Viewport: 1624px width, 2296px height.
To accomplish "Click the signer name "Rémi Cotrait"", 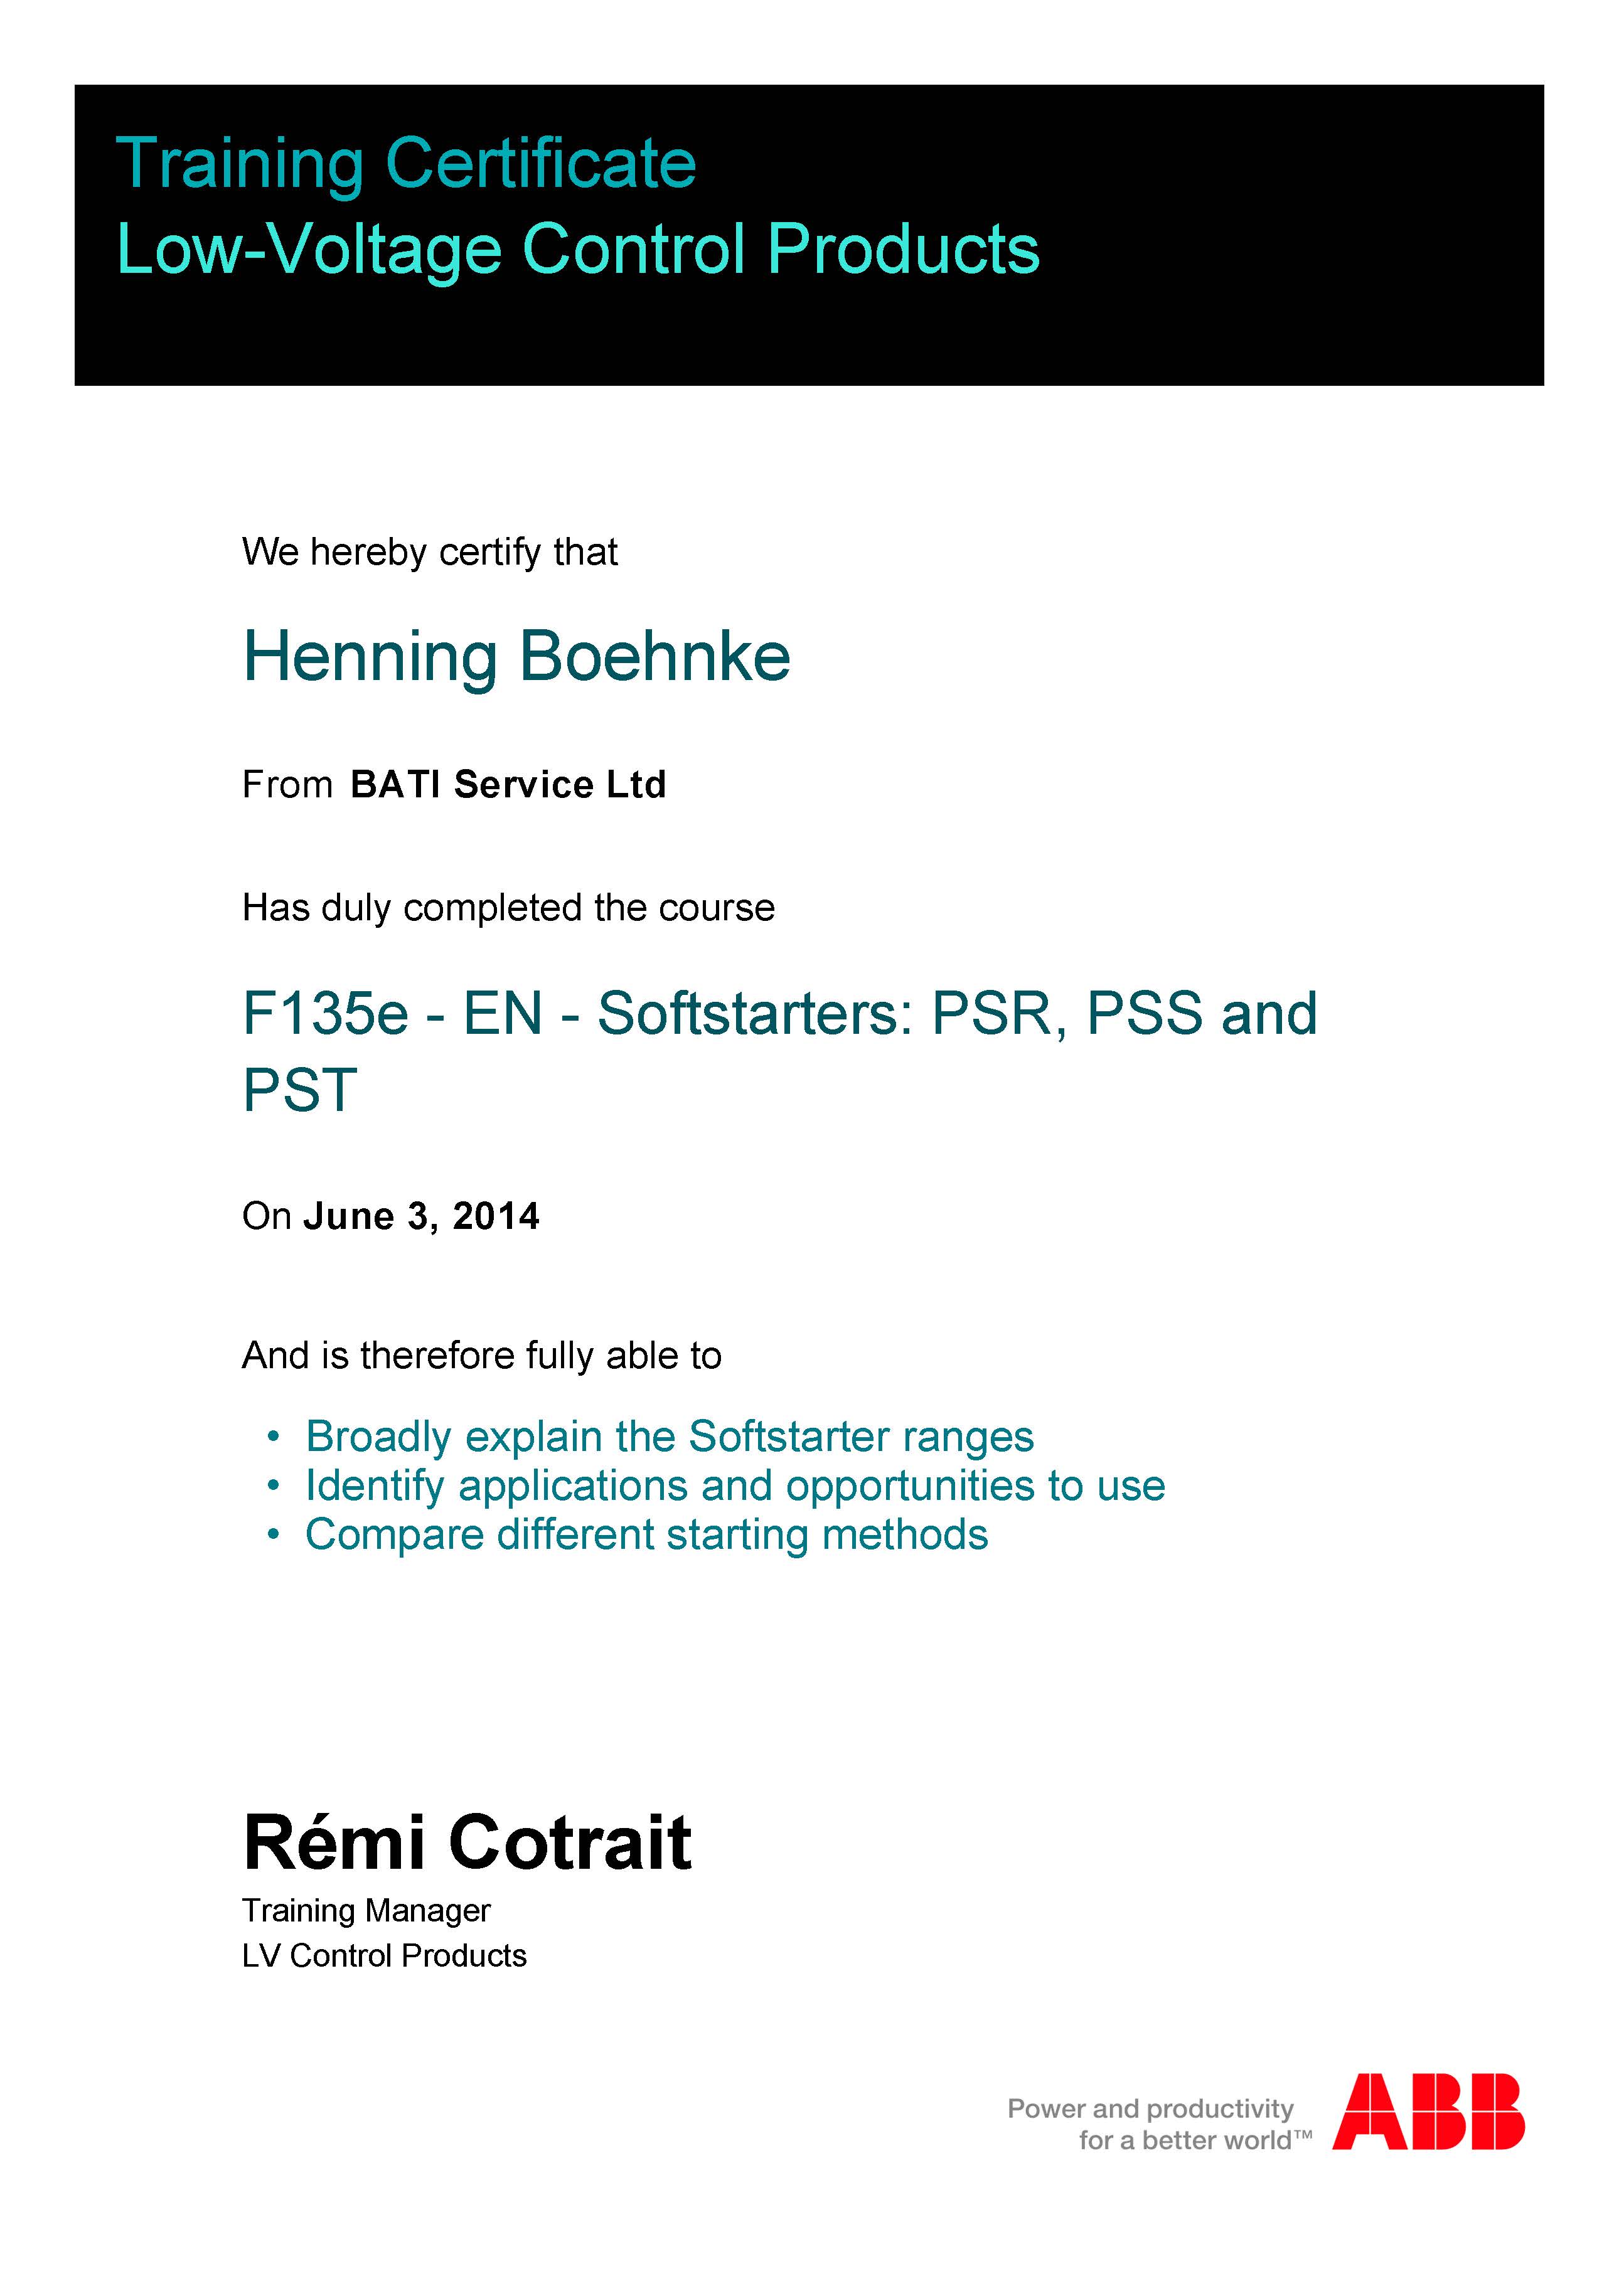I will coord(467,1842).
